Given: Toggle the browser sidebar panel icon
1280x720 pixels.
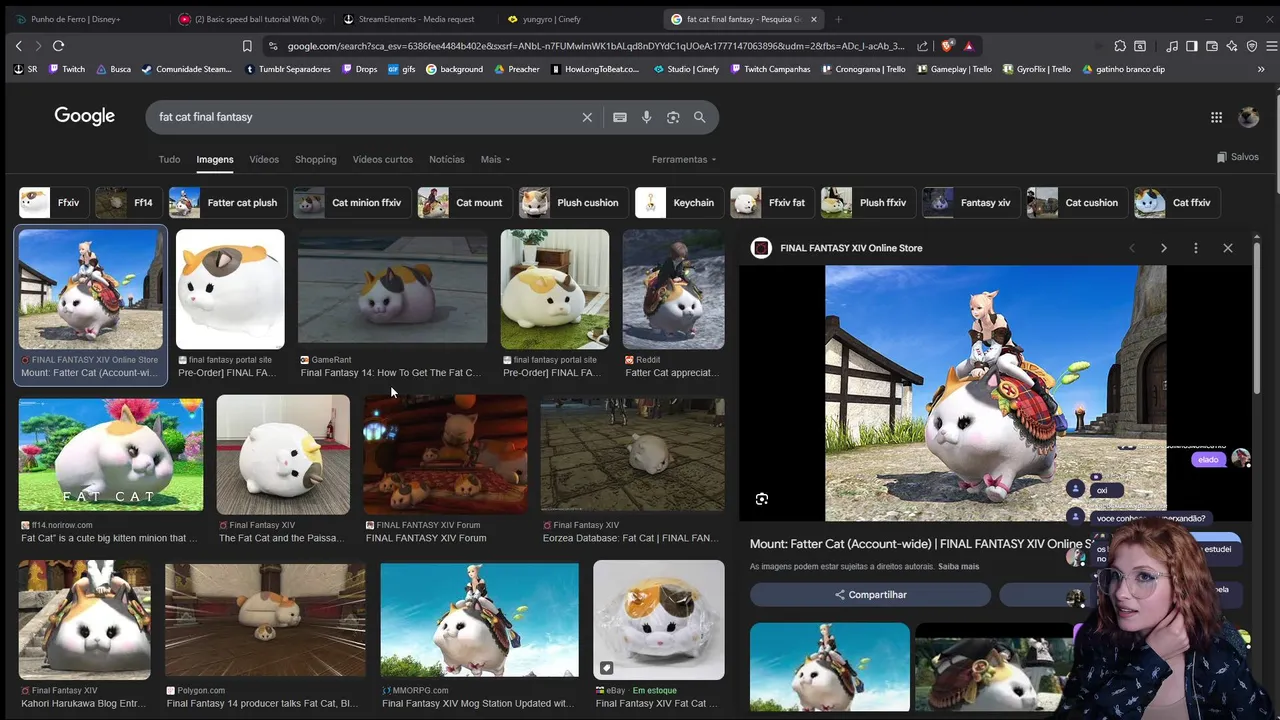Looking at the screenshot, I should [x=1192, y=46].
